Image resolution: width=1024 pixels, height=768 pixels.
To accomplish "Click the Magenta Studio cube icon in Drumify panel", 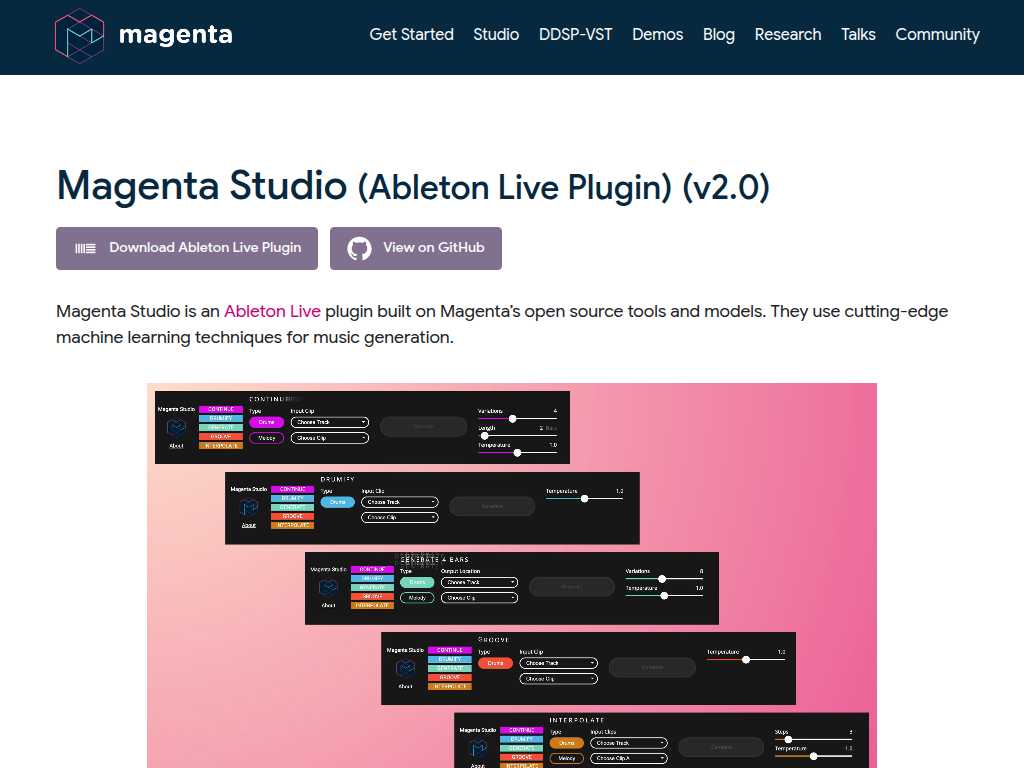I will coord(249,507).
